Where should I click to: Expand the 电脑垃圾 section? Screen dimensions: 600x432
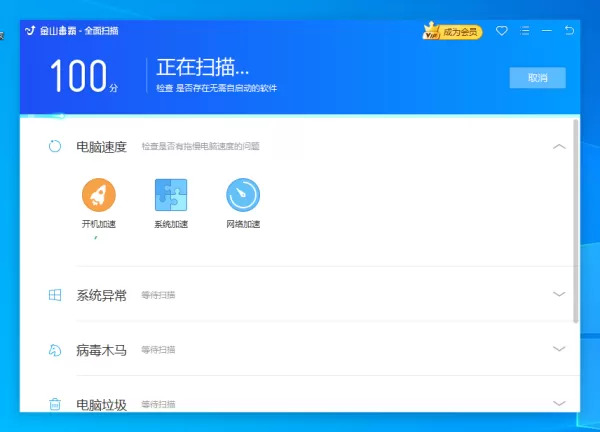click(559, 403)
